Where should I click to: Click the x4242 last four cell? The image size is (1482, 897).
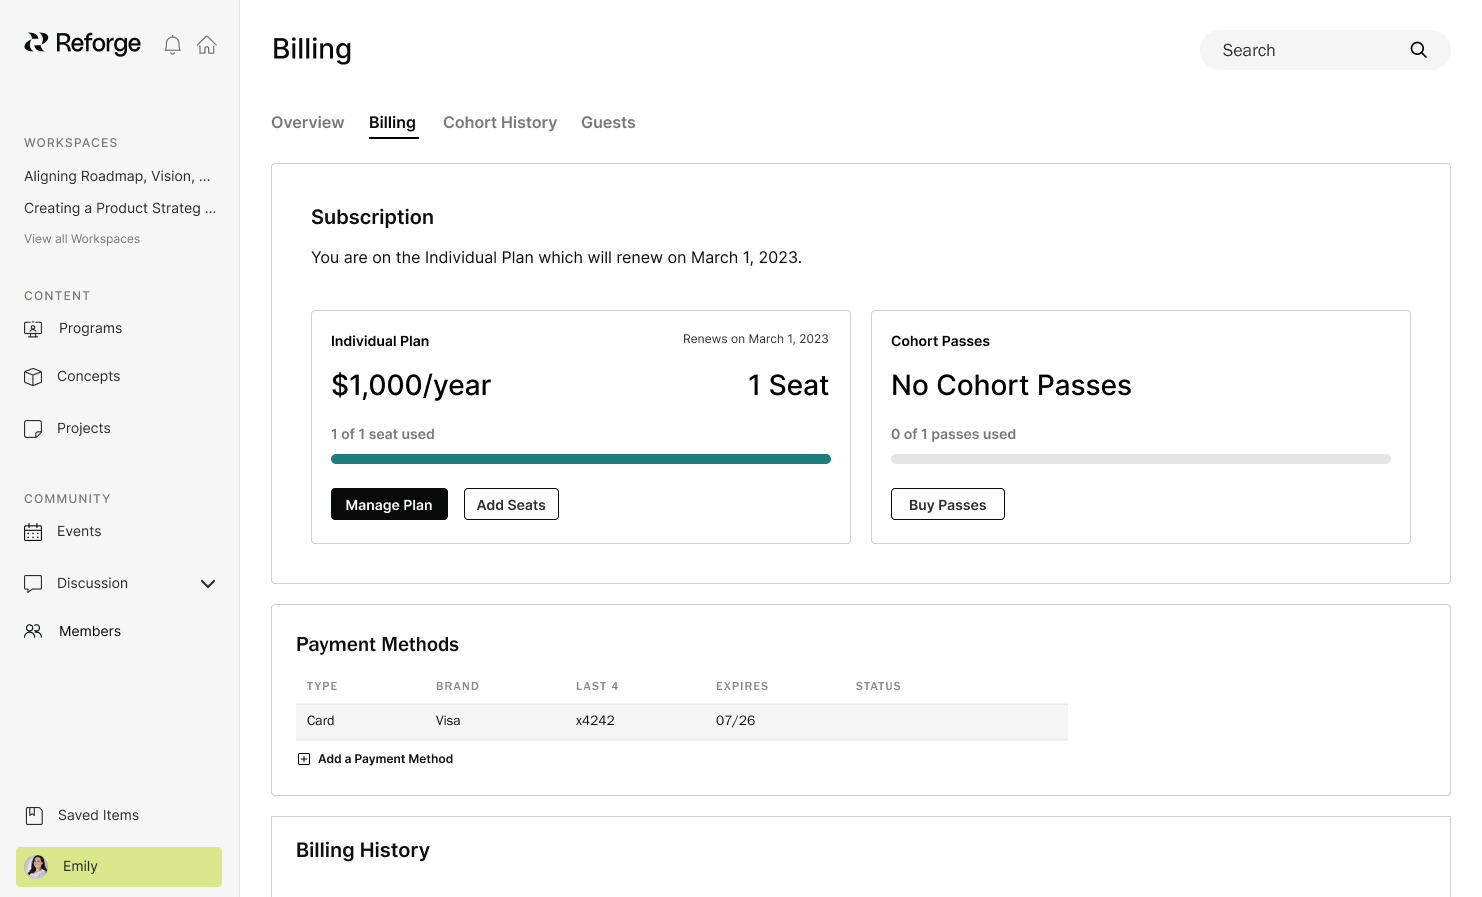tap(595, 721)
